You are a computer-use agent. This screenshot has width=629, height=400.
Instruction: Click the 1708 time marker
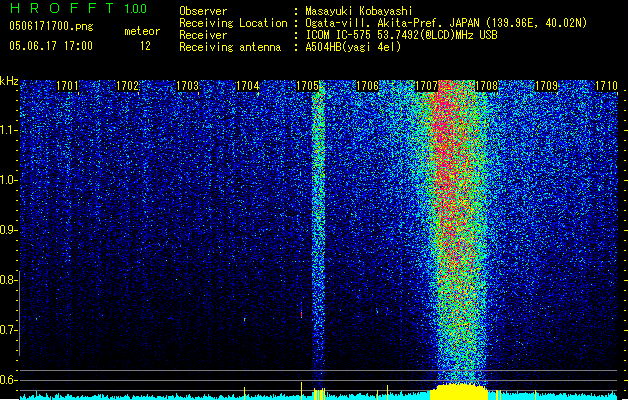[x=487, y=86]
